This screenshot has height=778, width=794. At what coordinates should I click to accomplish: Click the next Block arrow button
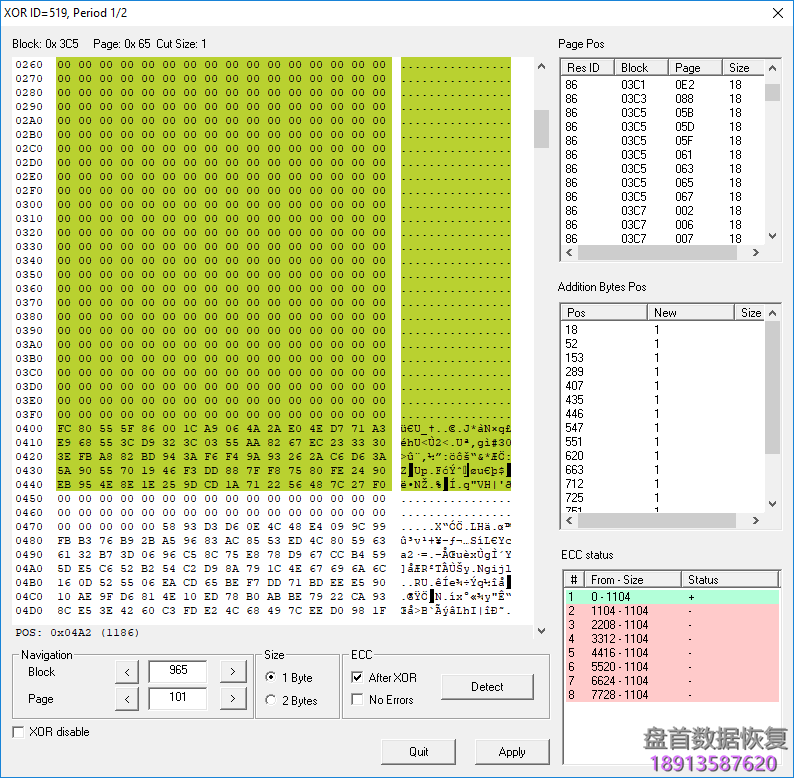point(231,671)
